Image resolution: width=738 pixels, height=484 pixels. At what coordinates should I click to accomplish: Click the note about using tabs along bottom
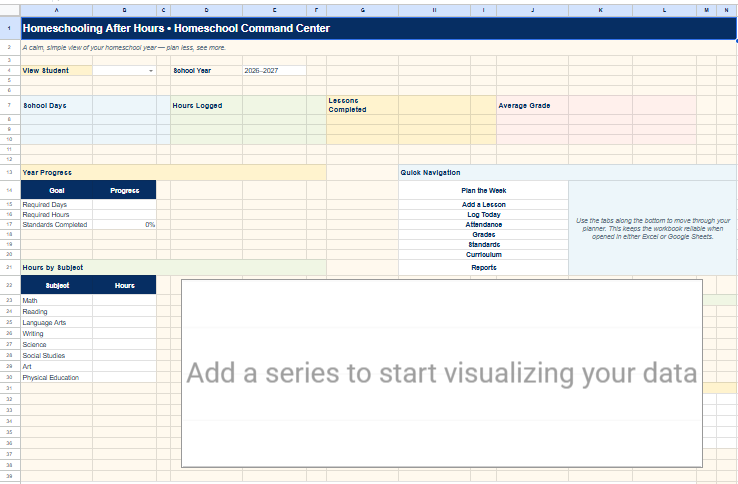tap(652, 228)
